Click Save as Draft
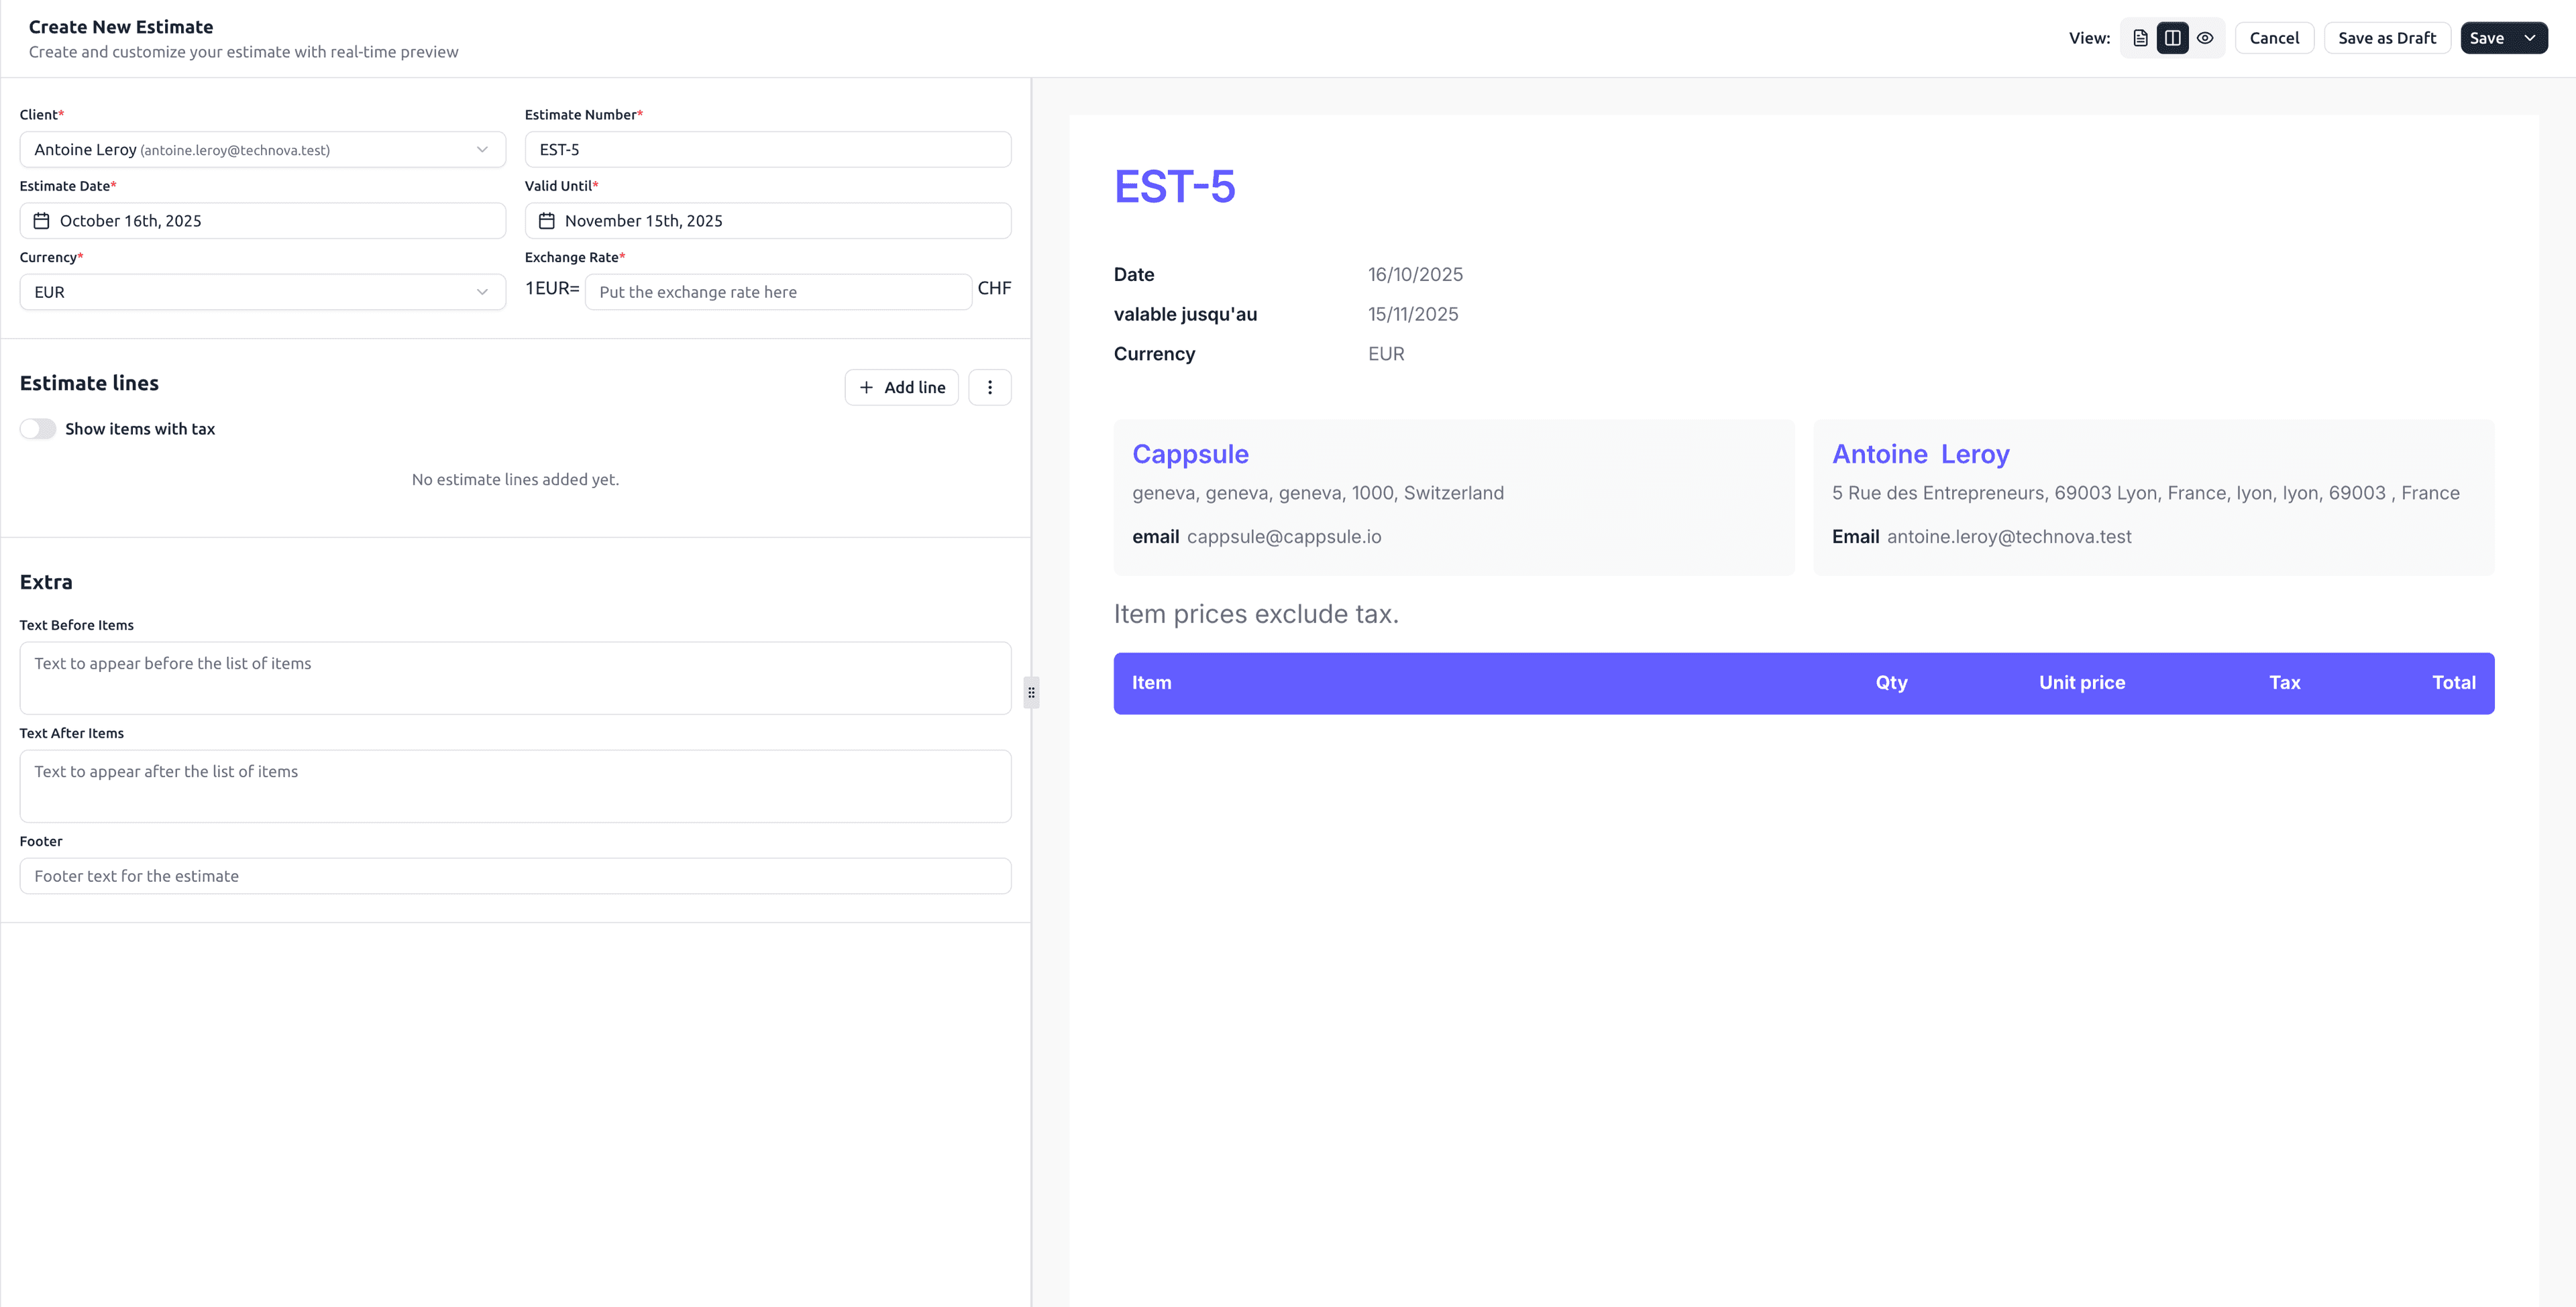Screen dimensions: 2576x1307 click(x=2387, y=37)
